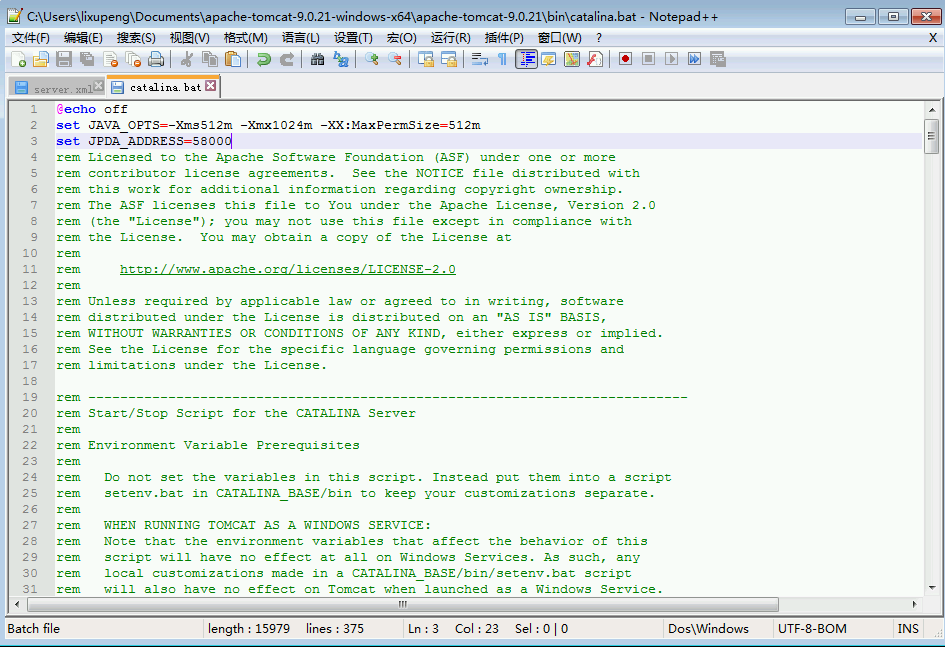Stop macro recording with the square icon
The height and width of the screenshot is (647, 945).
point(648,59)
